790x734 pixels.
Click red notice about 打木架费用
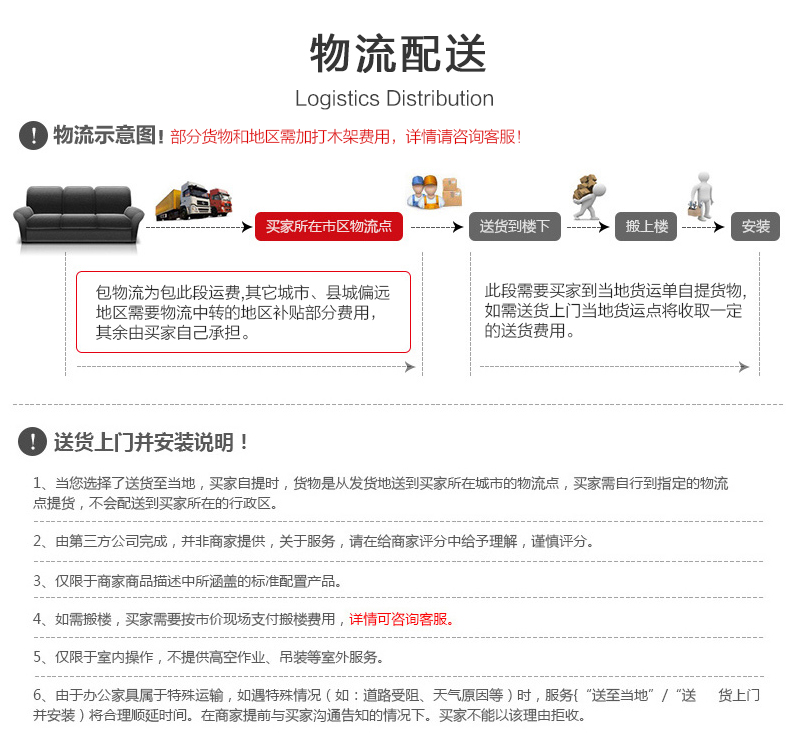tap(346, 137)
